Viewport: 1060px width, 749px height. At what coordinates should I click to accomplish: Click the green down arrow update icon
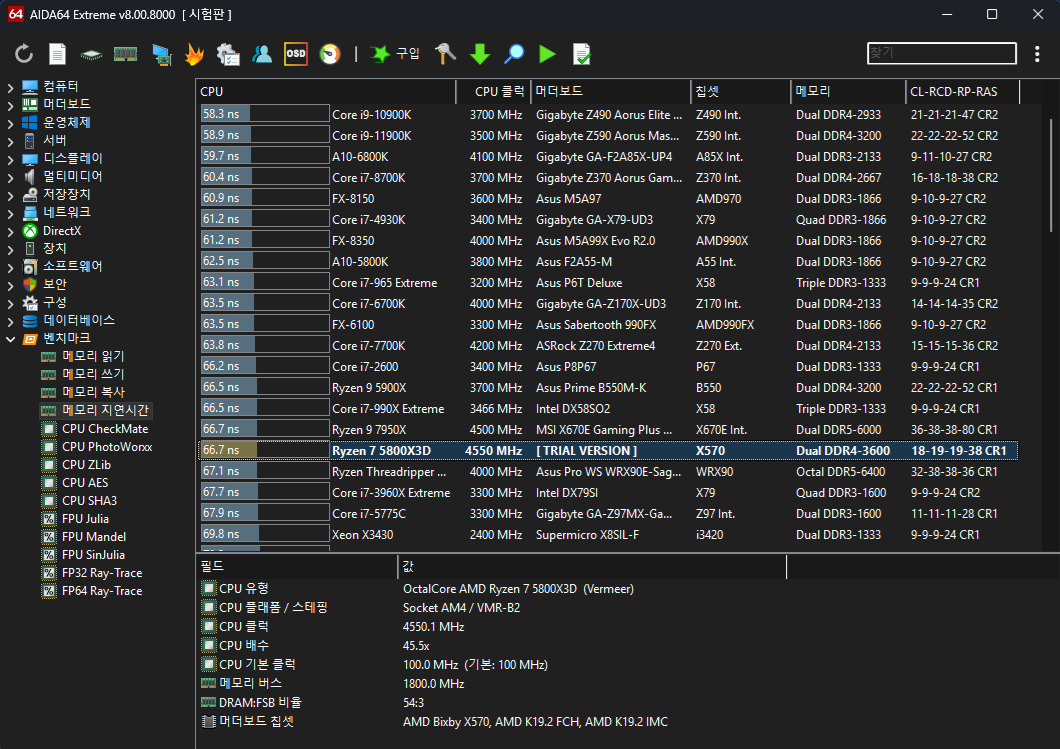[x=480, y=54]
